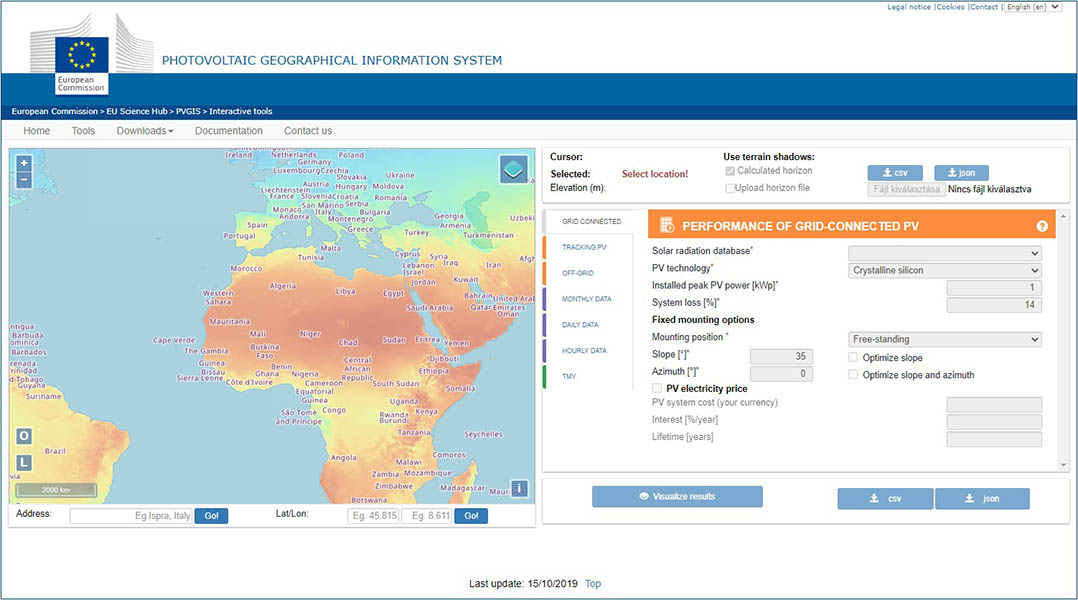
Task: Expand the PV technology dropdown
Action: [x=944, y=270]
